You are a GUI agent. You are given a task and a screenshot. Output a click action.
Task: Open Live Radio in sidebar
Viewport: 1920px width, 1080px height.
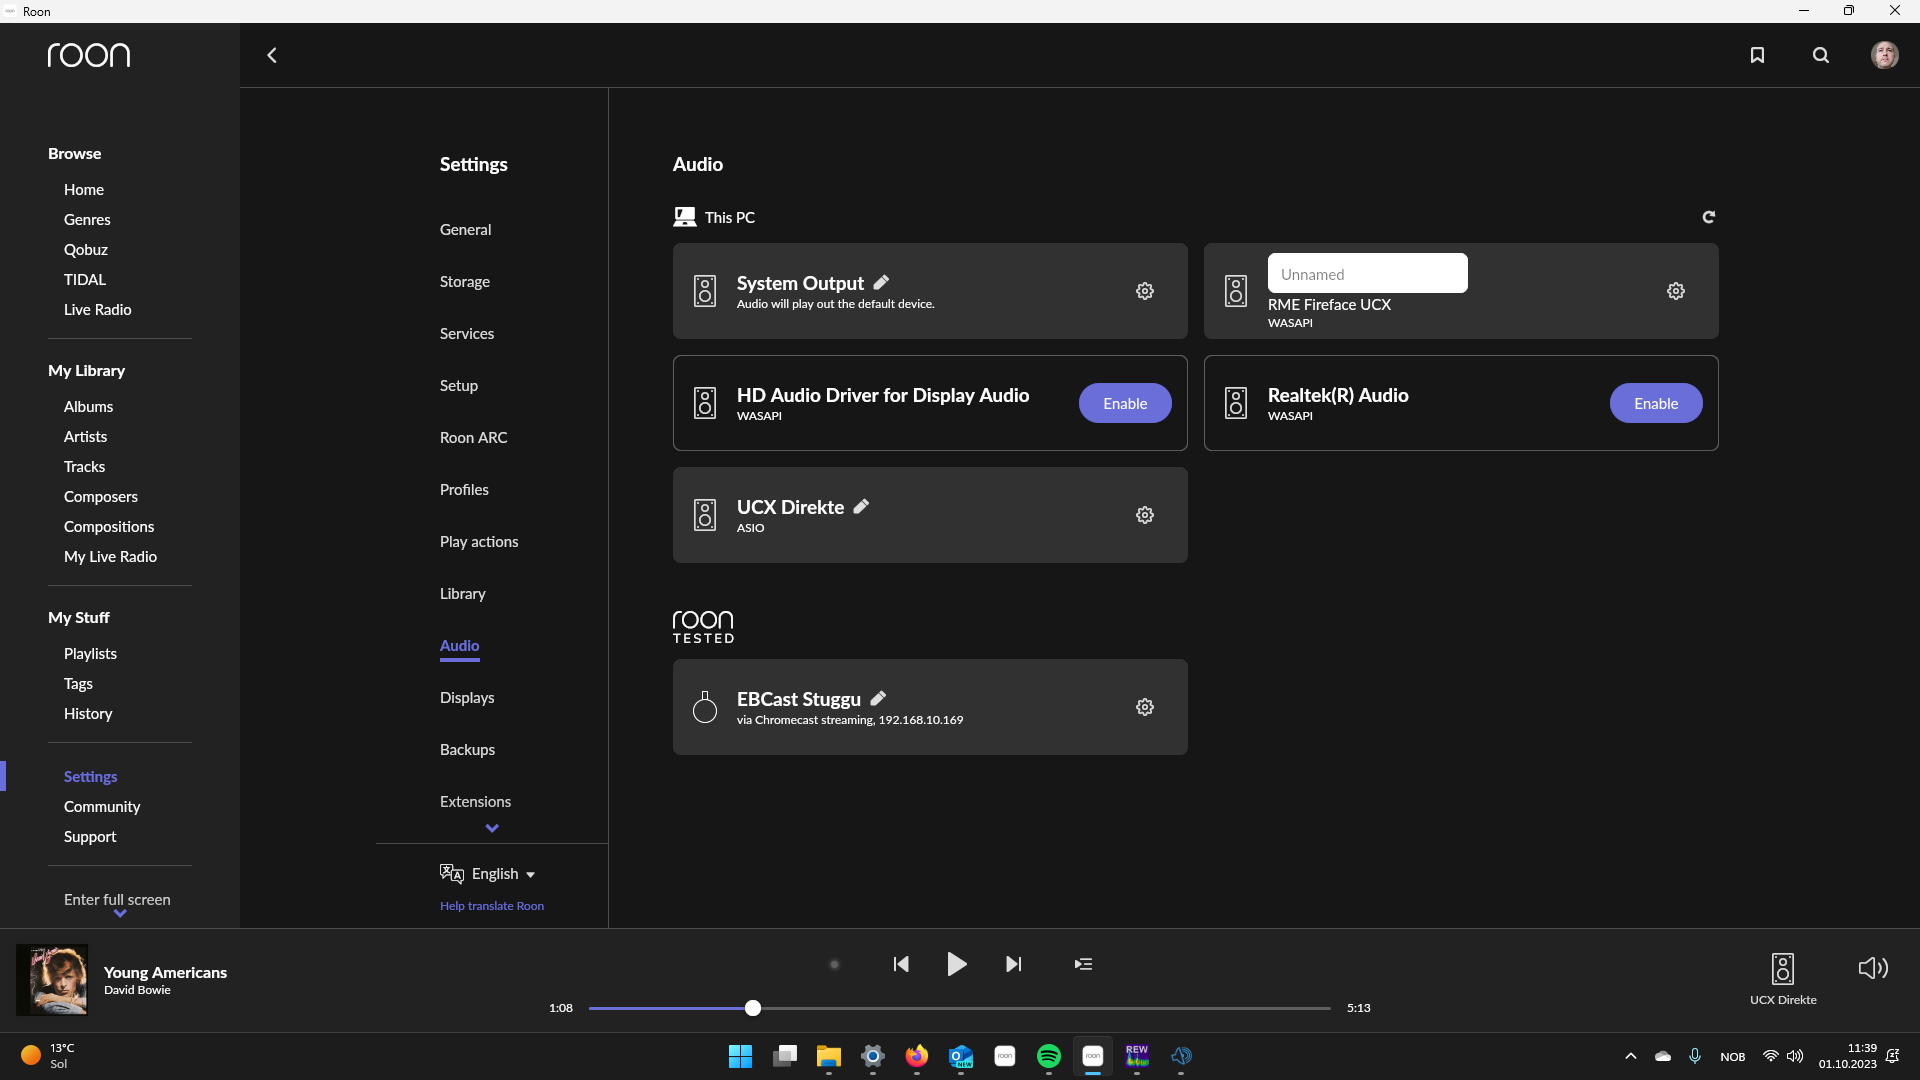click(98, 310)
